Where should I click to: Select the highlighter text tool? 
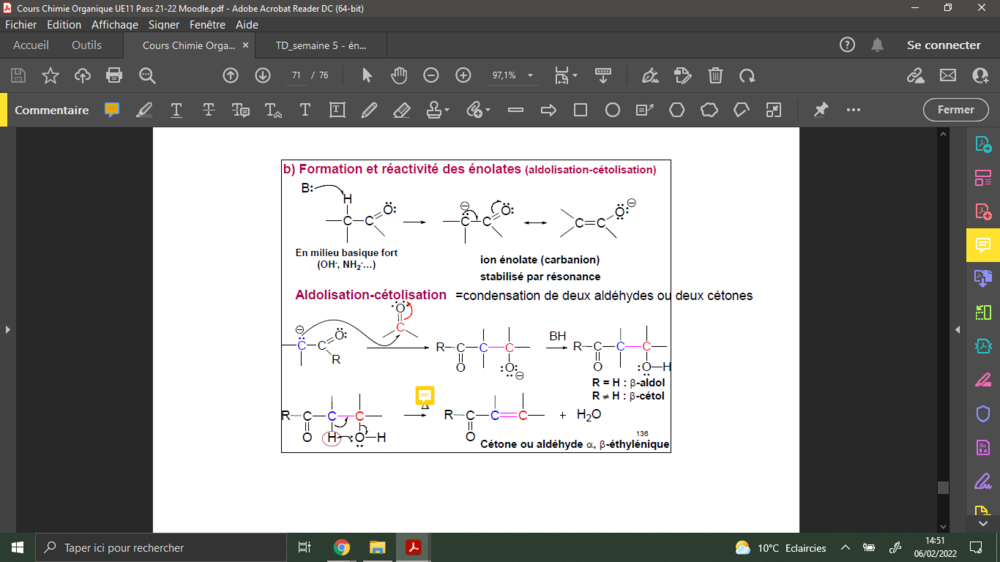pyautogui.click(x=144, y=110)
